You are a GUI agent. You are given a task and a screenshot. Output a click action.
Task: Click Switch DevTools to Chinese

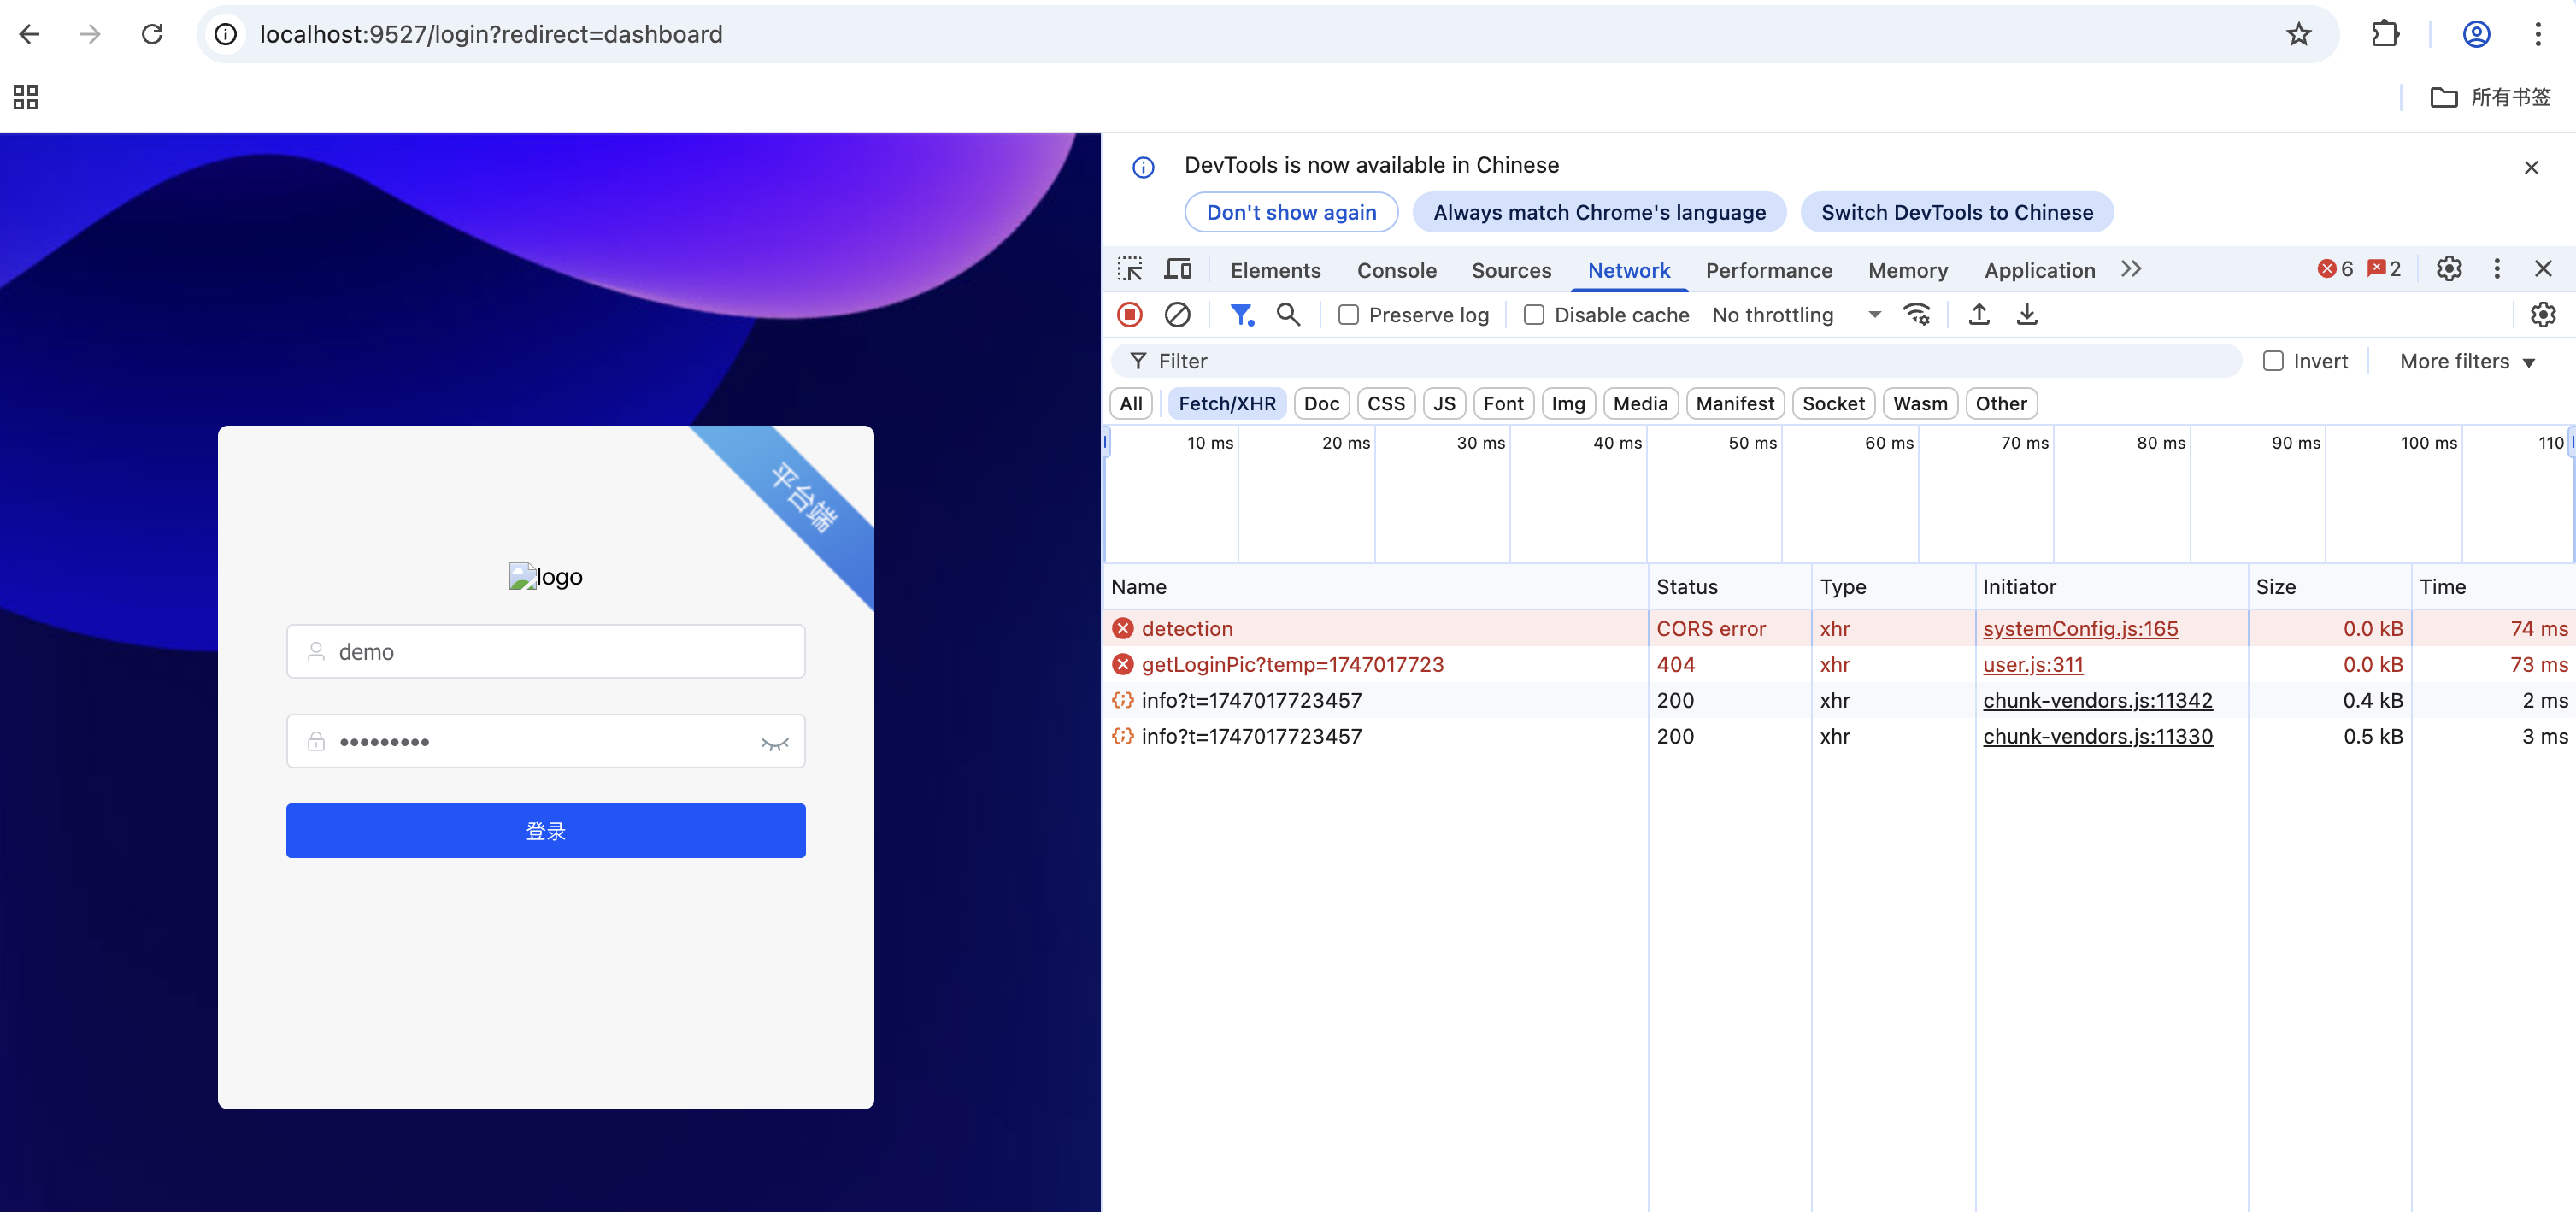[1956, 212]
